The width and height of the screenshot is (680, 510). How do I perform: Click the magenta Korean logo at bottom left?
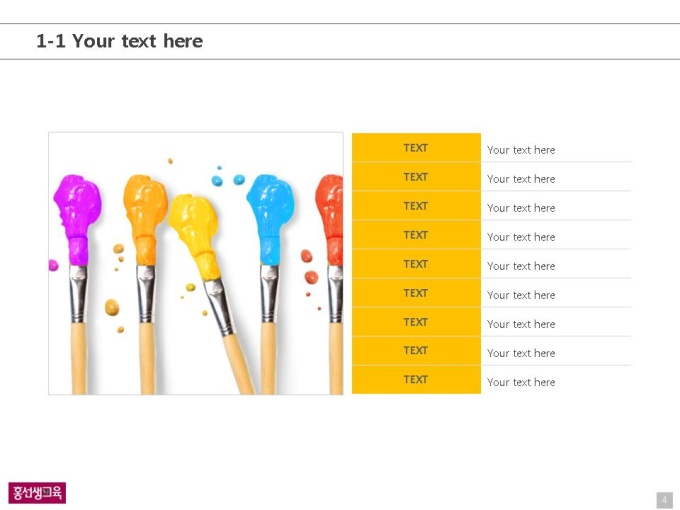pyautogui.click(x=37, y=493)
